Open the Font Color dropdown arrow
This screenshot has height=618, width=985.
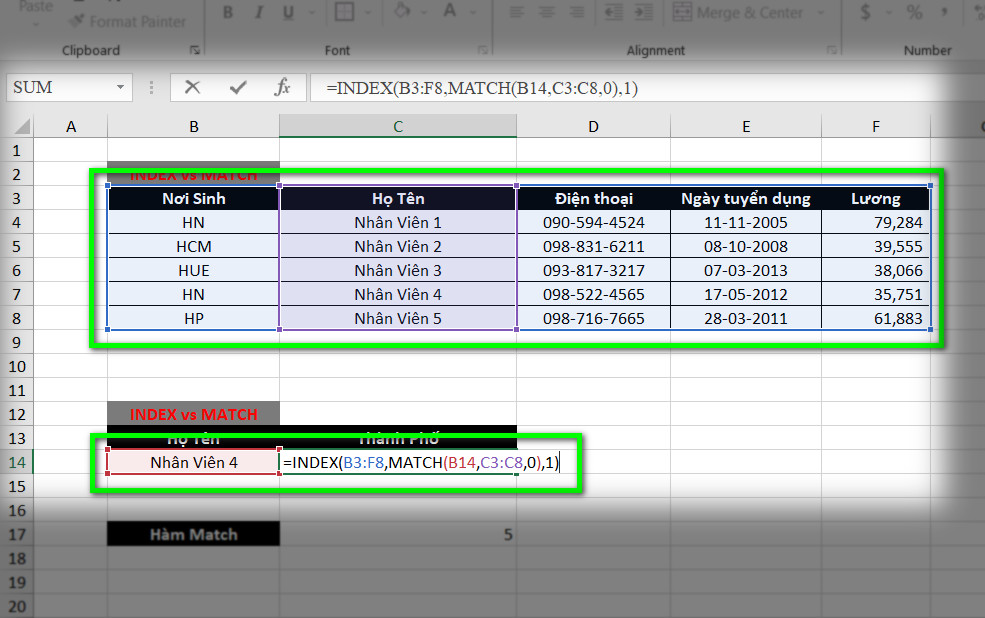point(472,13)
